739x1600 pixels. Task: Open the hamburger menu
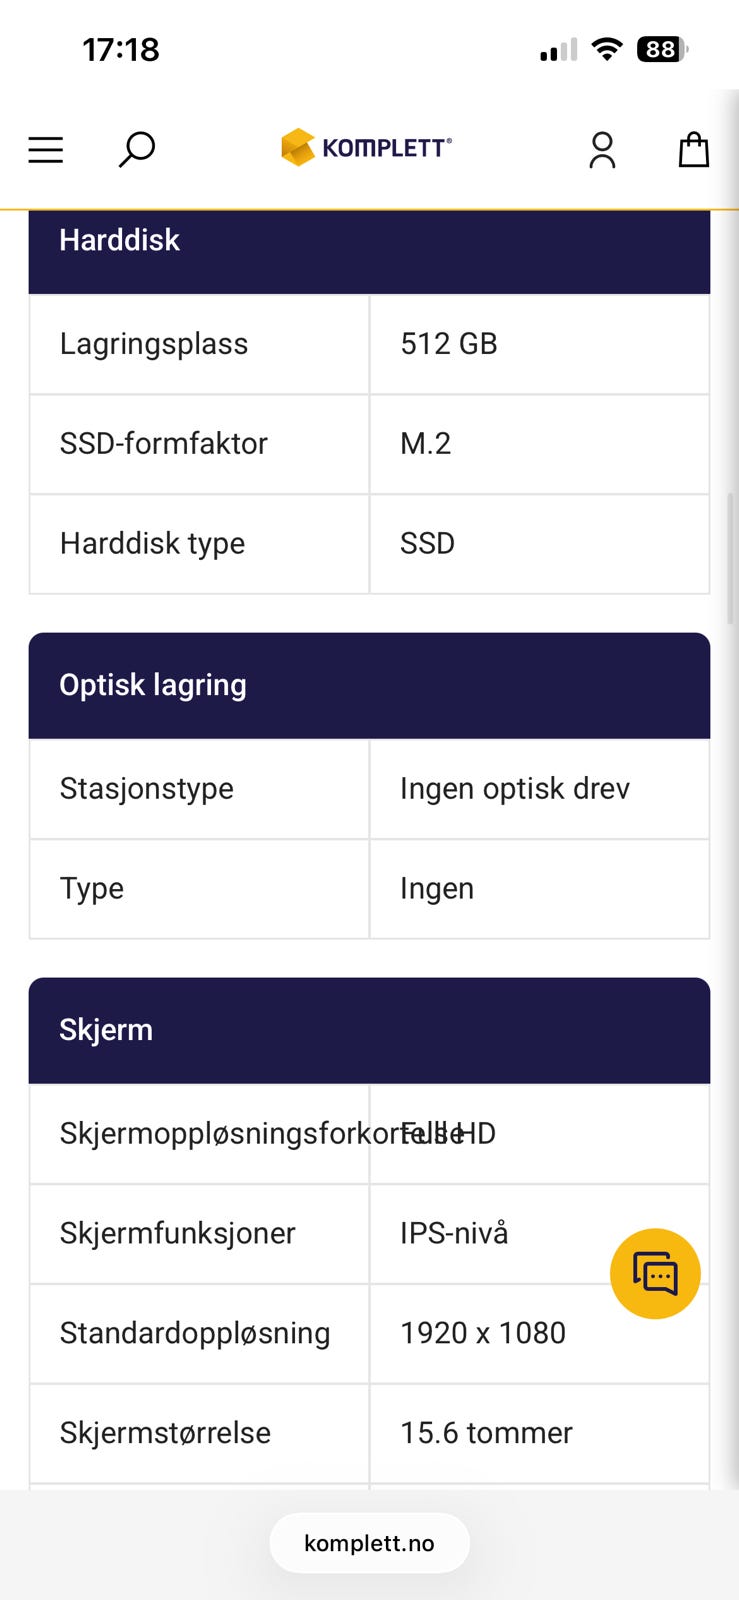(46, 150)
